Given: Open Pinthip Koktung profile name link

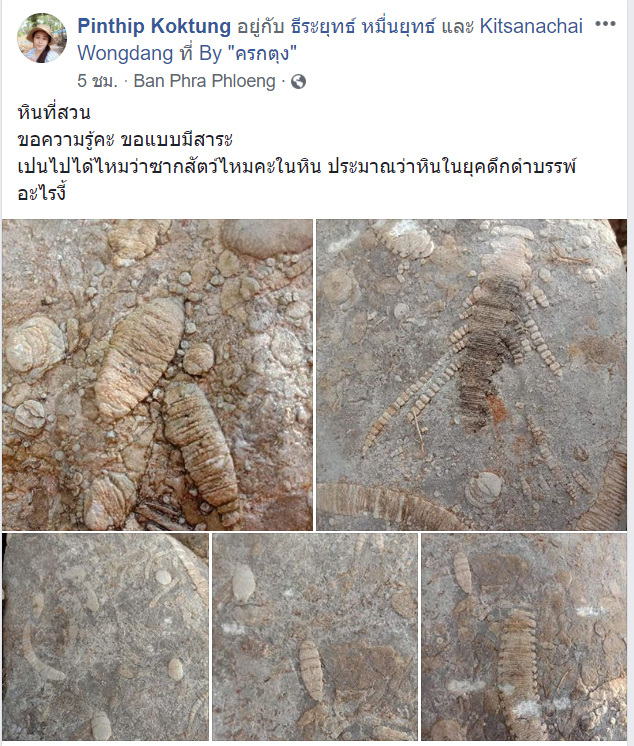Looking at the screenshot, I should pos(154,26).
